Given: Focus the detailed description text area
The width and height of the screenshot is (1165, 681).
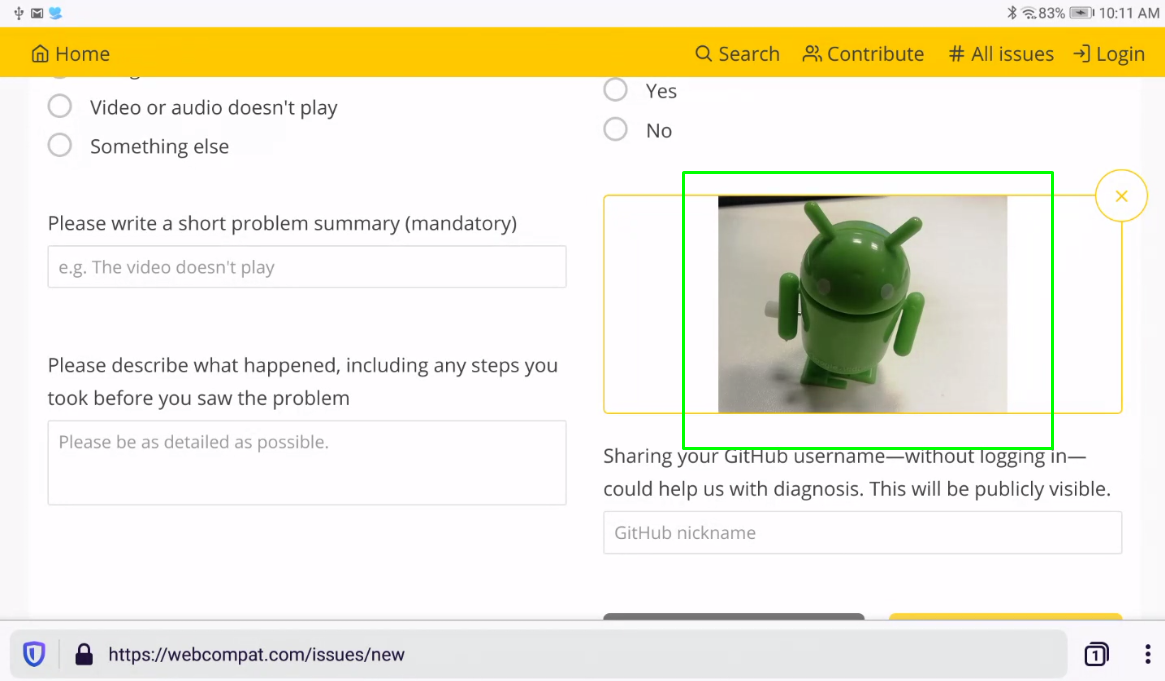Looking at the screenshot, I should tap(307, 463).
